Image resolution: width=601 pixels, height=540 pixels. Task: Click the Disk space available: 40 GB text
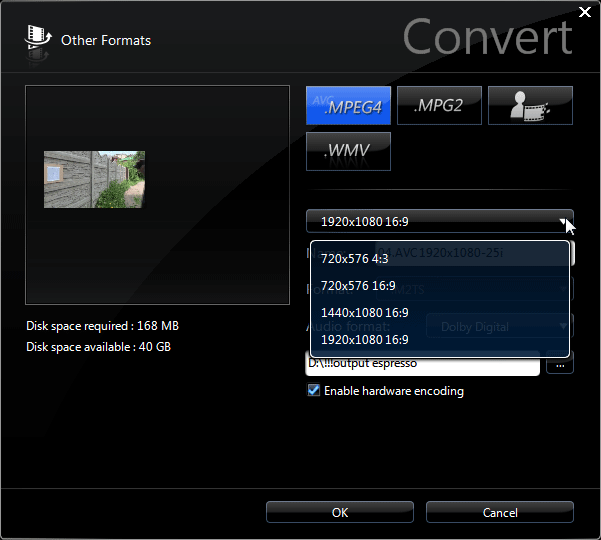(x=99, y=347)
